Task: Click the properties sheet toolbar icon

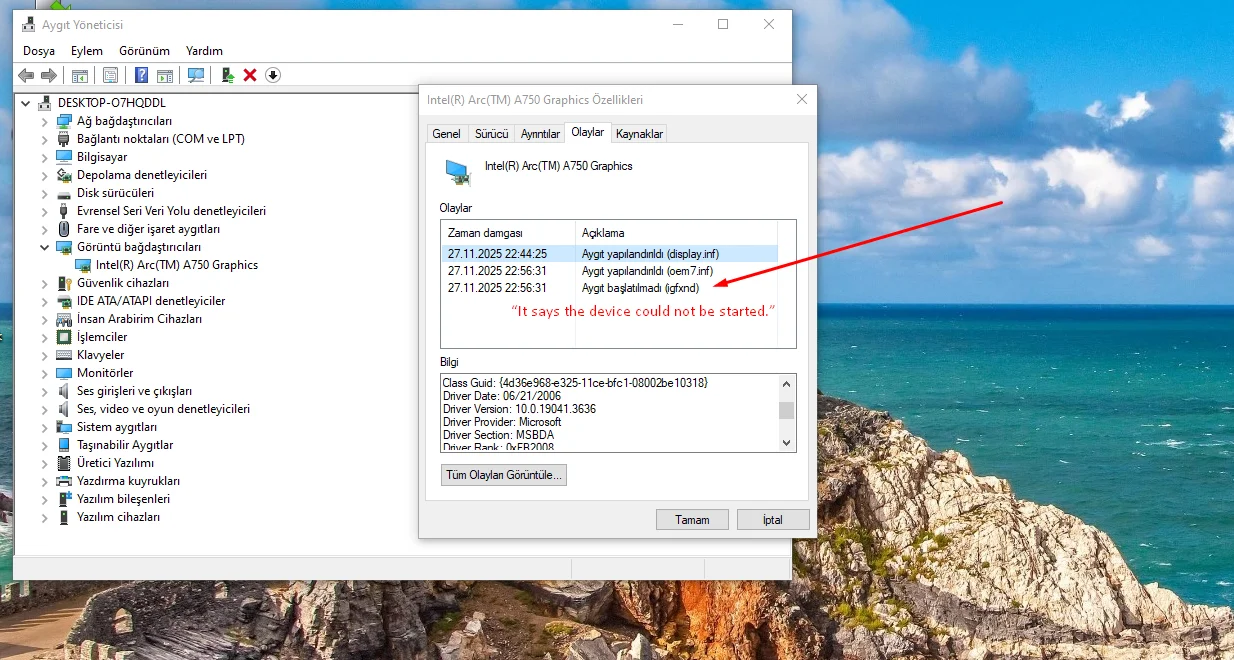Action: coord(110,75)
